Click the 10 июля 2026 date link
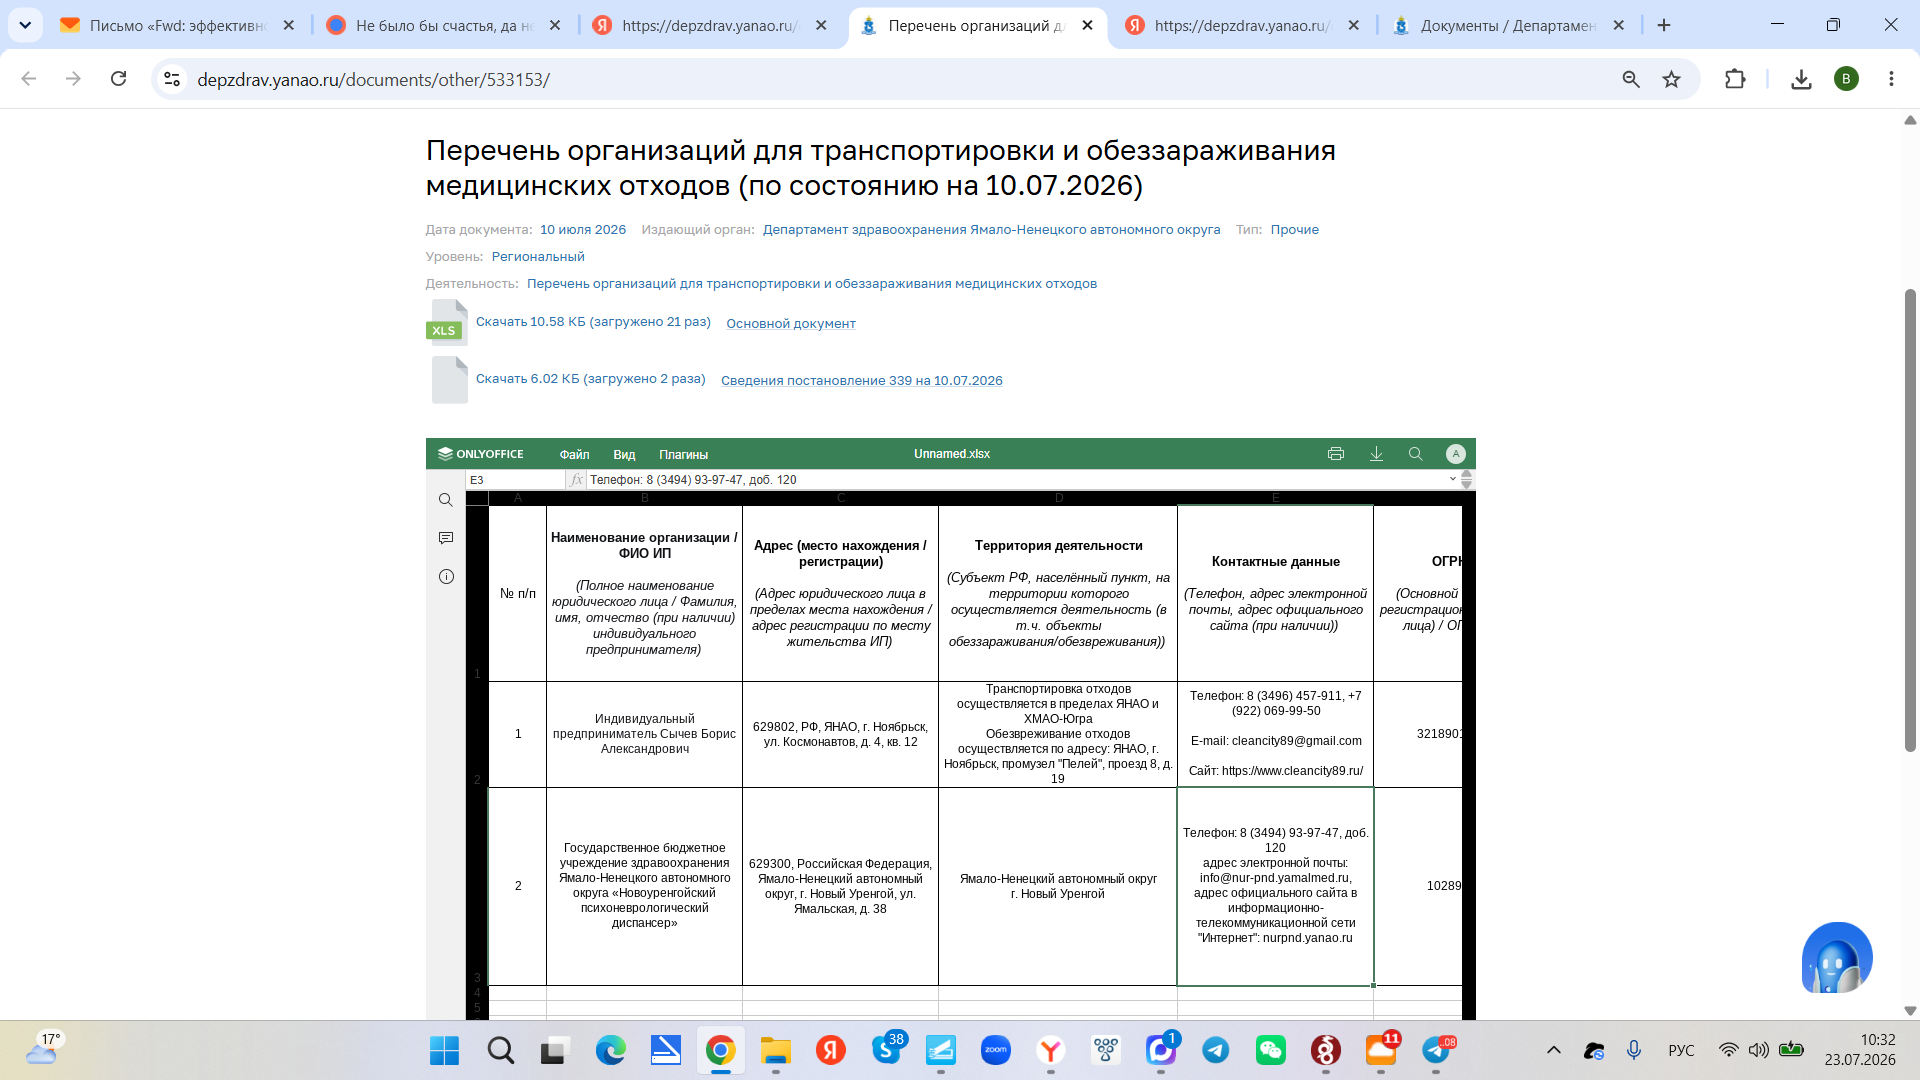This screenshot has height=1080, width=1920. coord(583,230)
